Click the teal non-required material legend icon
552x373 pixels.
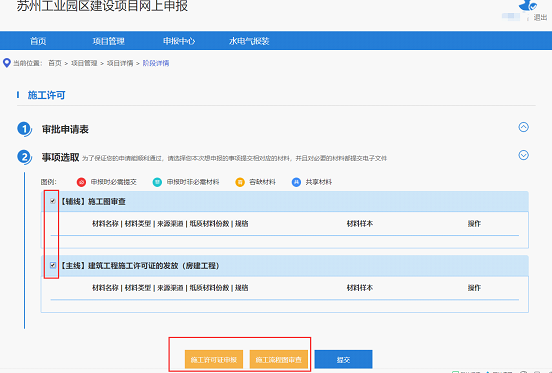157,182
